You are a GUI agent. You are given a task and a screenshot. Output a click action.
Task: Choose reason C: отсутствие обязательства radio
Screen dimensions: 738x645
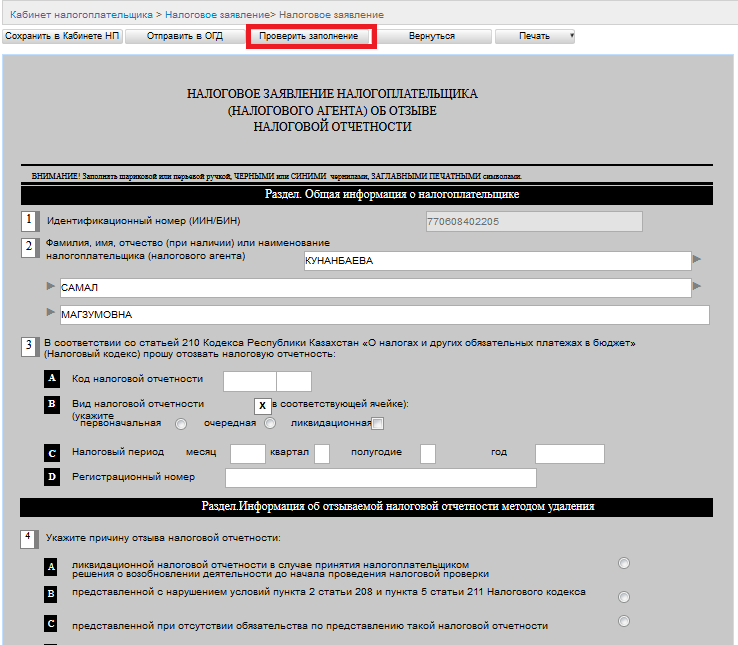pyautogui.click(x=624, y=621)
